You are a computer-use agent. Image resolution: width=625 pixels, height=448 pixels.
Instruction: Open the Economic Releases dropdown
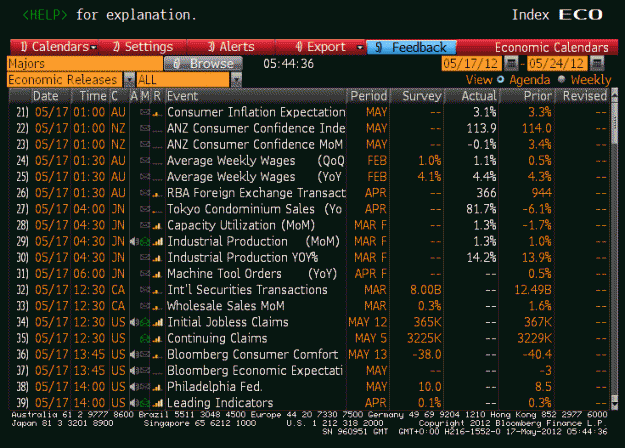(129, 80)
